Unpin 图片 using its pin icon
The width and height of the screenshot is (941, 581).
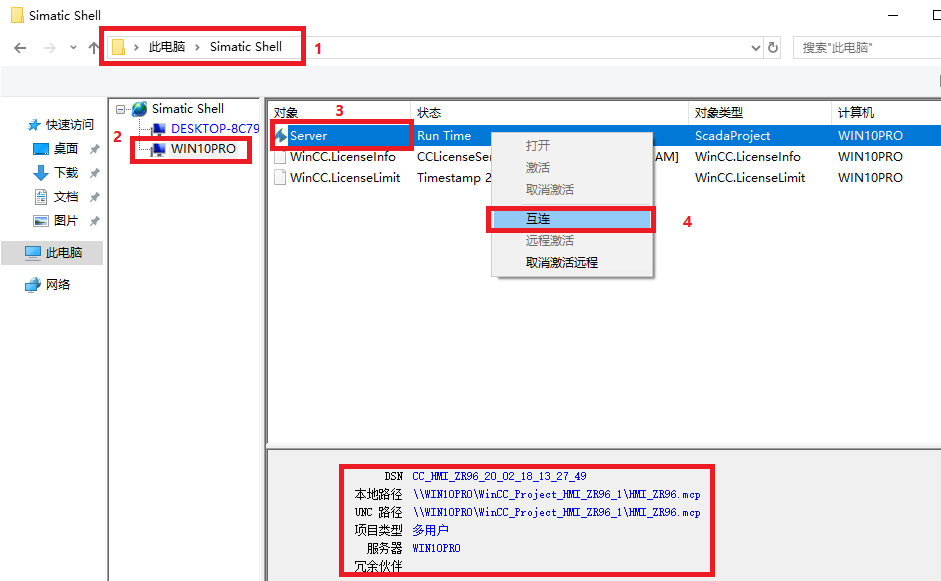[x=94, y=221]
